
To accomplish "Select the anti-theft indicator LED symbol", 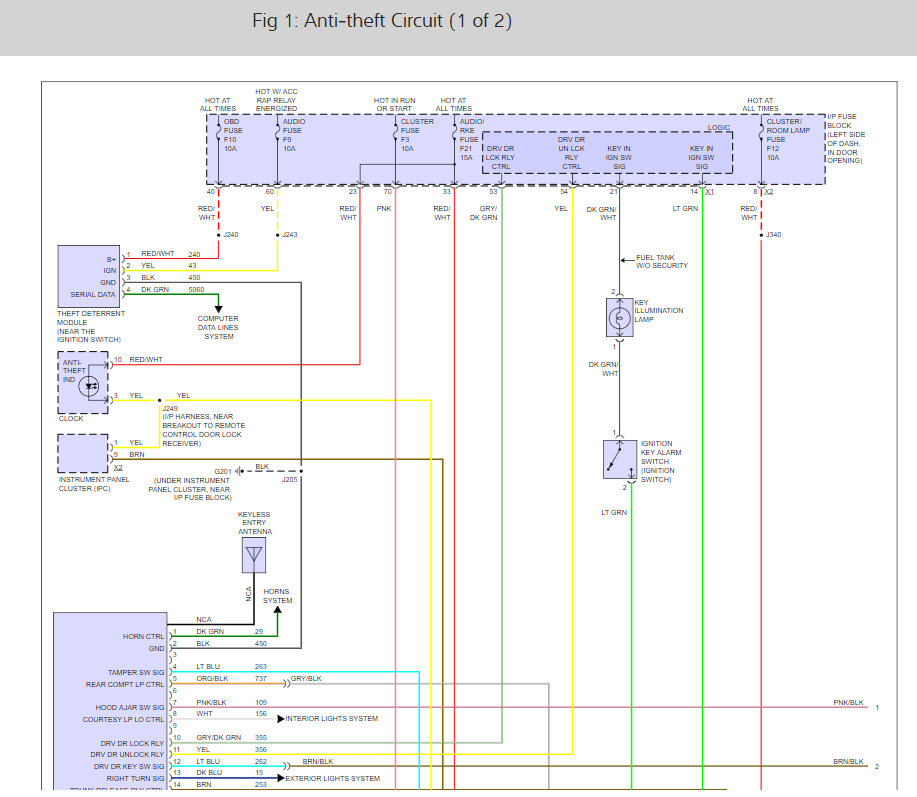I will coord(89,387).
